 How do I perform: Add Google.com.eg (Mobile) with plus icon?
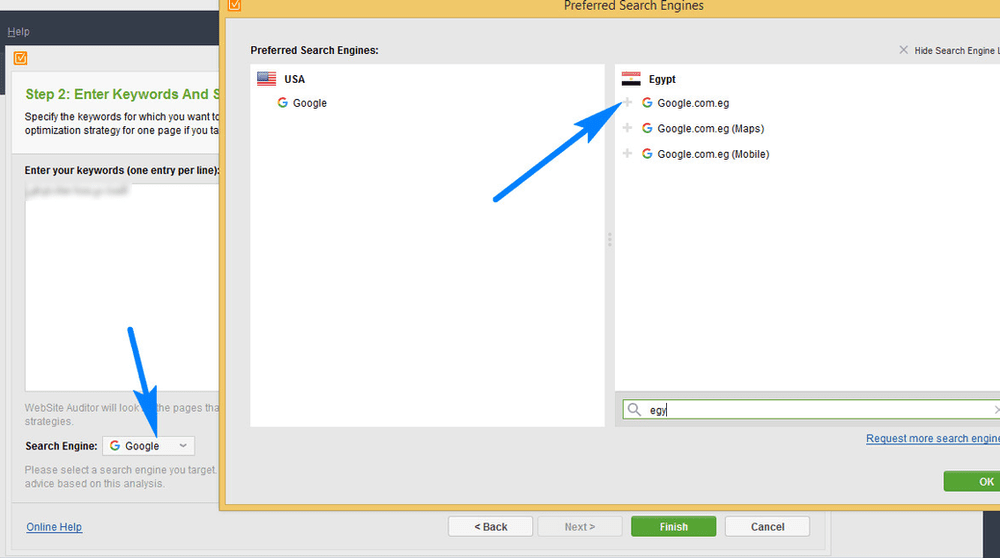point(628,154)
